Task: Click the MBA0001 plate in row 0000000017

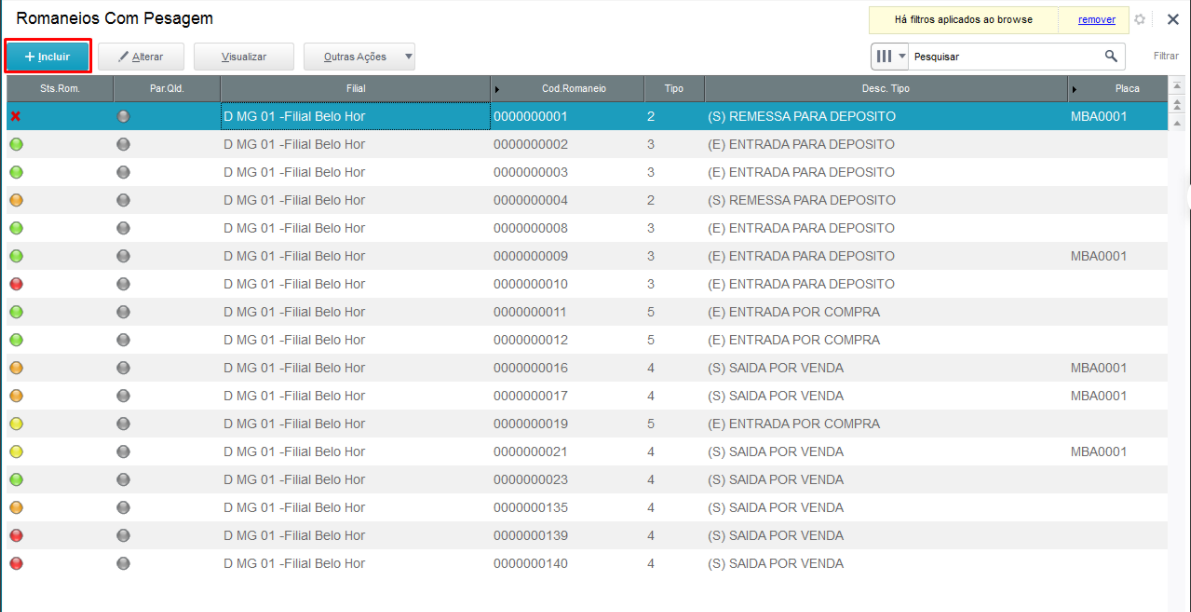Action: pyautogui.click(x=1098, y=396)
